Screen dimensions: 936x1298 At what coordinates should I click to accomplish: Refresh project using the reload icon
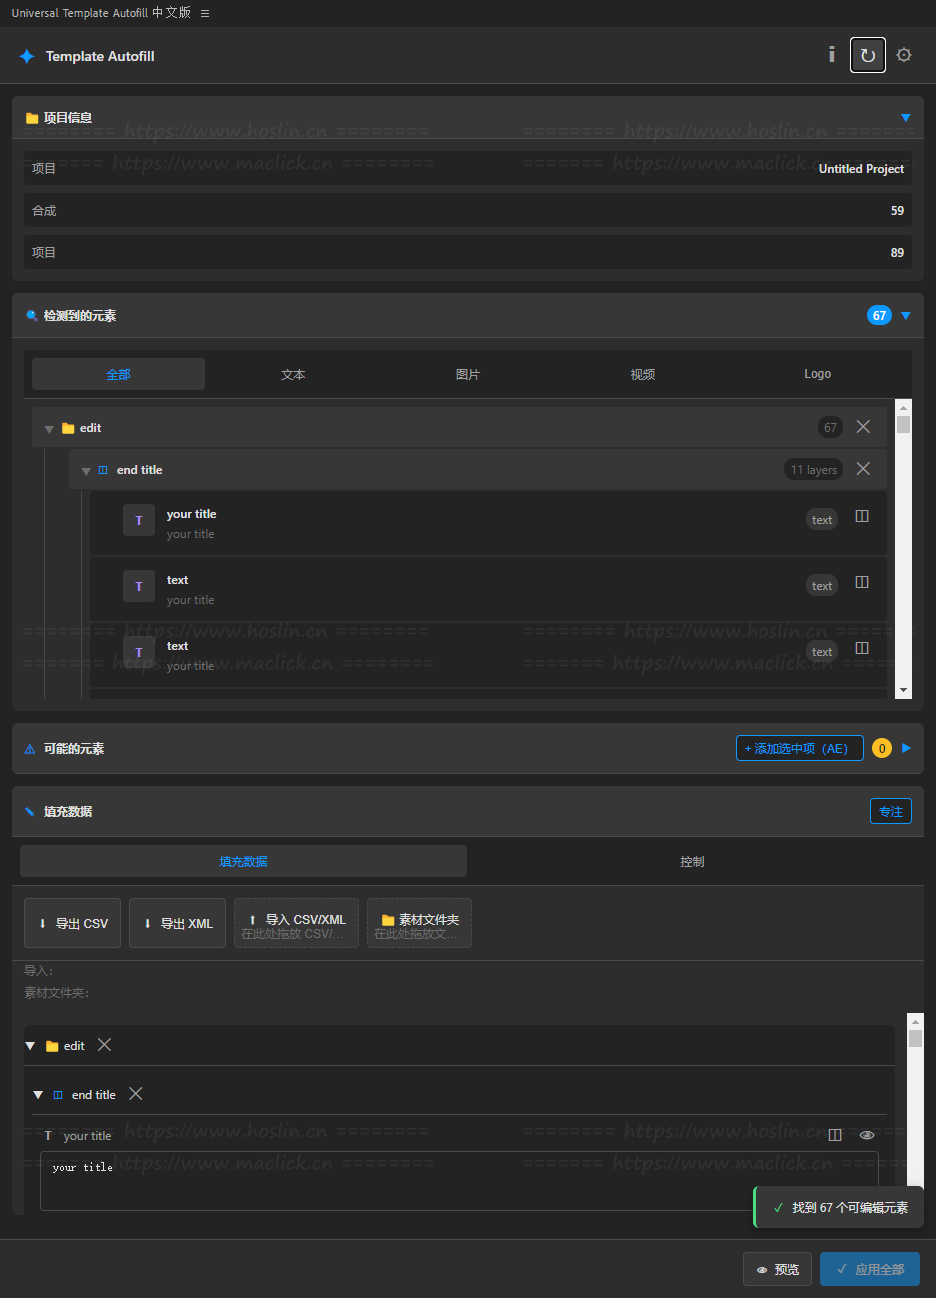(x=868, y=55)
